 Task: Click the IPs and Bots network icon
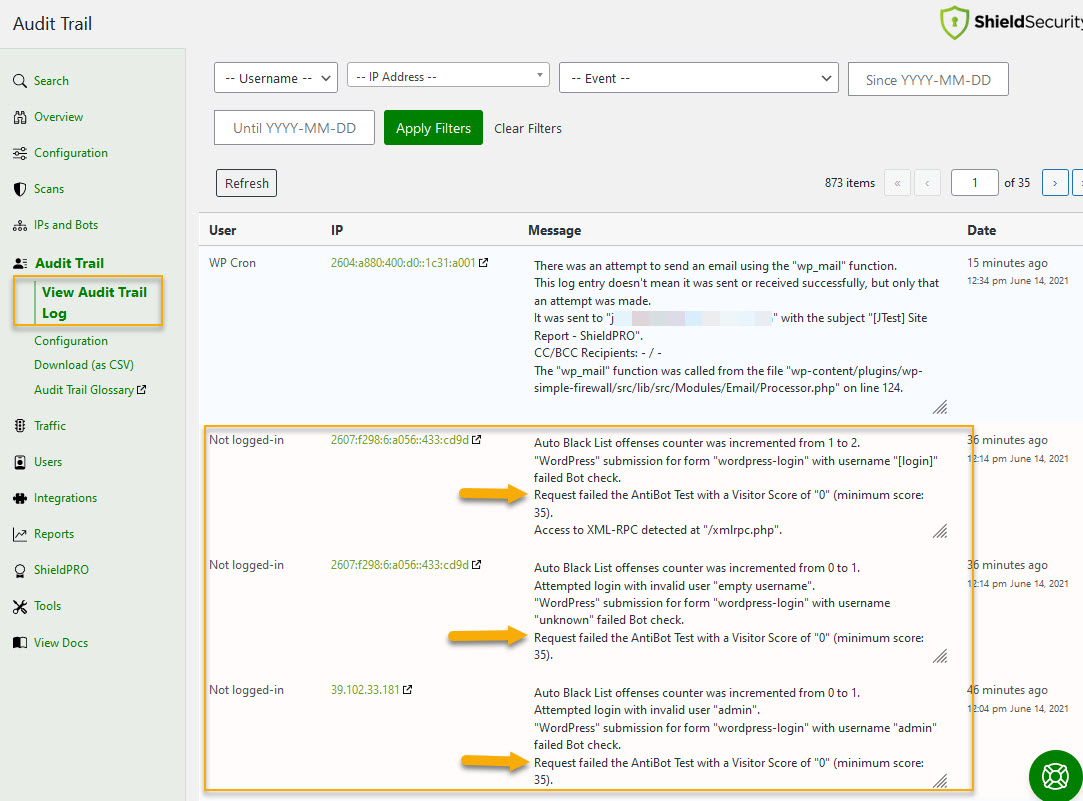point(20,225)
